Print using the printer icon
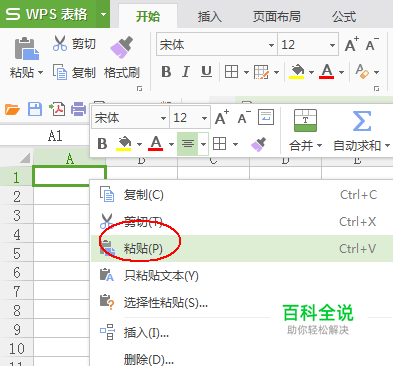393x366 pixels. [x=79, y=109]
